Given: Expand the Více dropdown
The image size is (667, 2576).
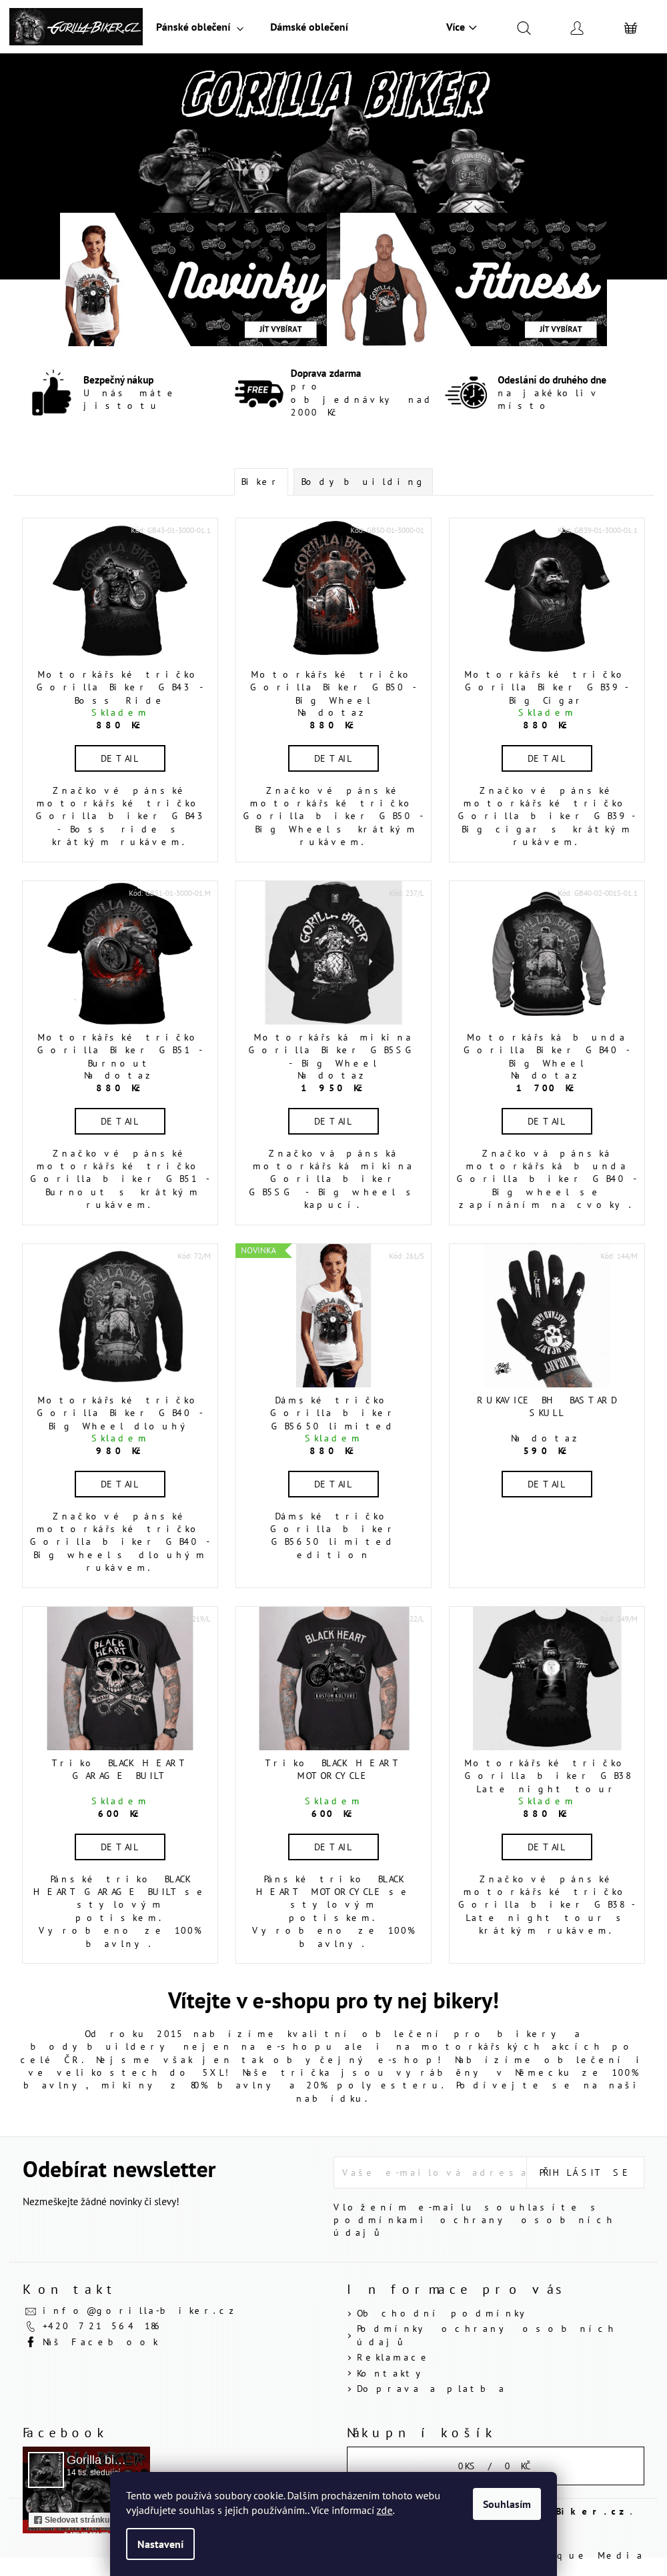Looking at the screenshot, I should click(461, 27).
